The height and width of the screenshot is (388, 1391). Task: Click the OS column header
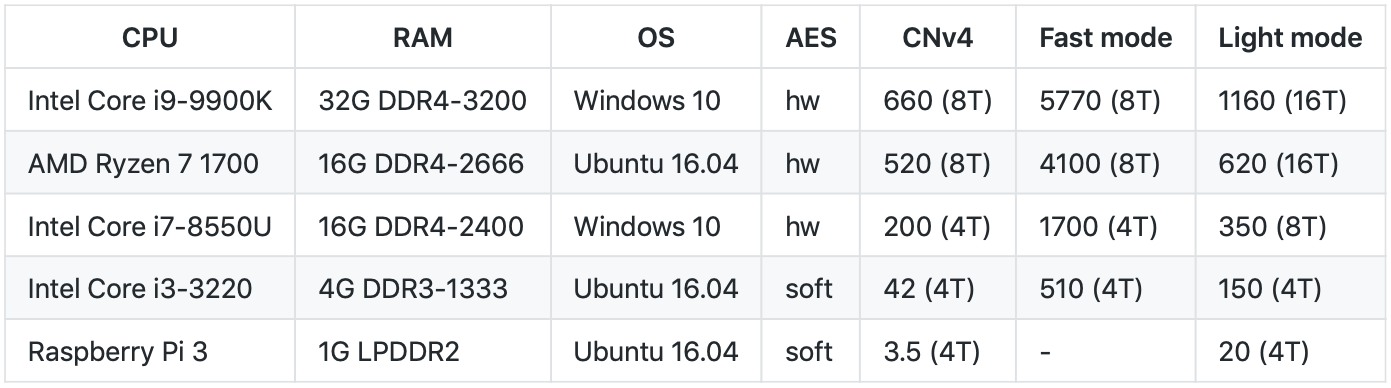click(656, 38)
